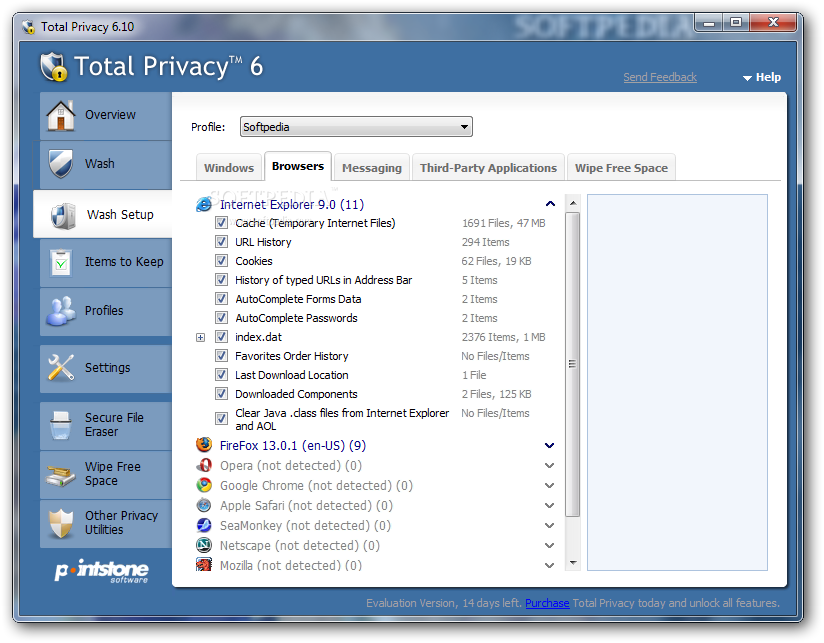Screen dimensions: 824x643
Task: Click the Secure File Eraser shredder icon
Action: (x=61, y=425)
